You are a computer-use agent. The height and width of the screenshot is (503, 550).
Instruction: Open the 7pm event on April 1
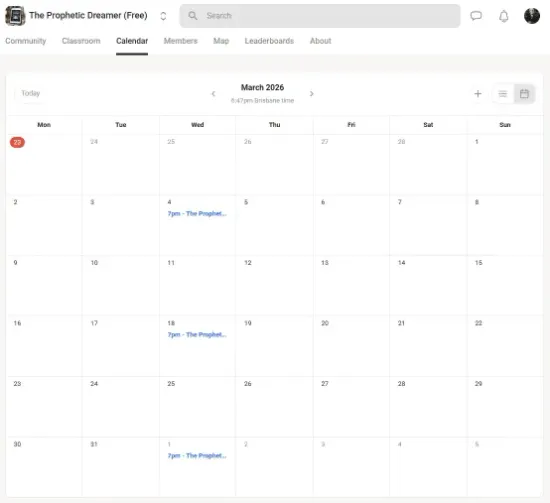tap(197, 456)
